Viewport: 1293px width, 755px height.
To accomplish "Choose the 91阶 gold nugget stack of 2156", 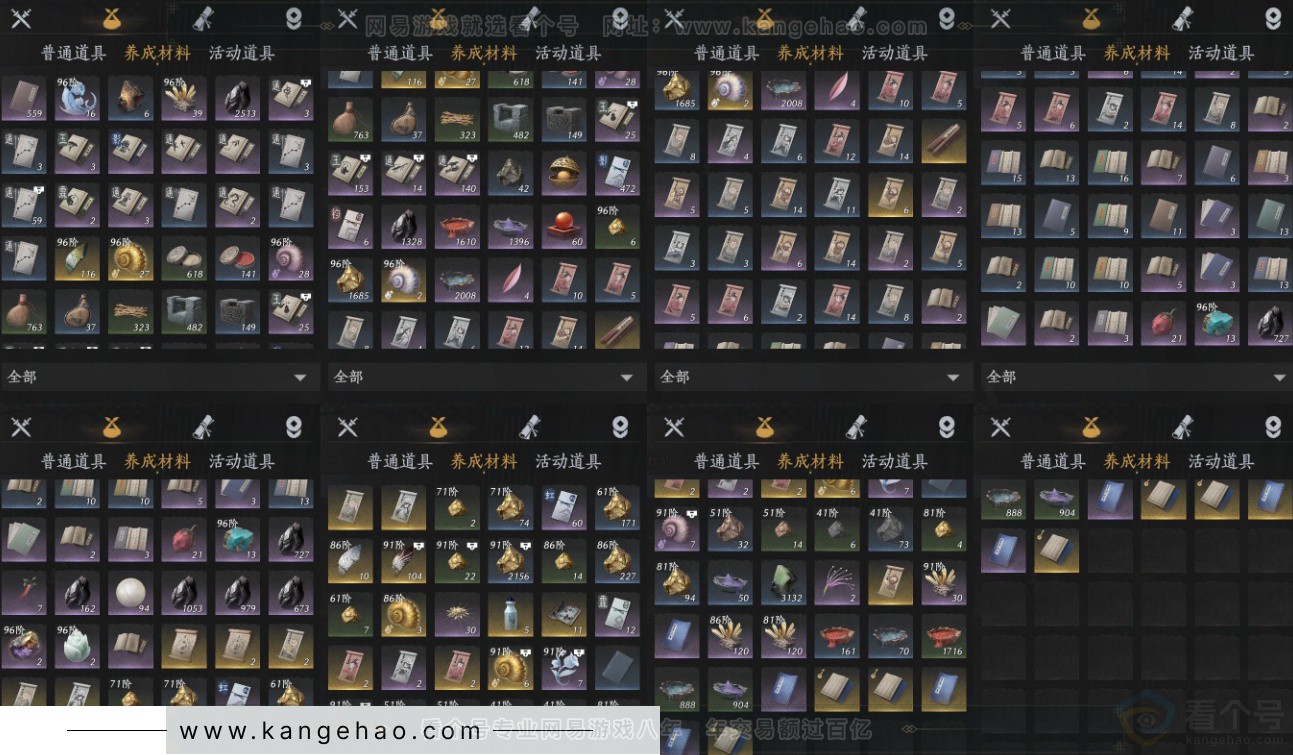I will pyautogui.click(x=512, y=561).
